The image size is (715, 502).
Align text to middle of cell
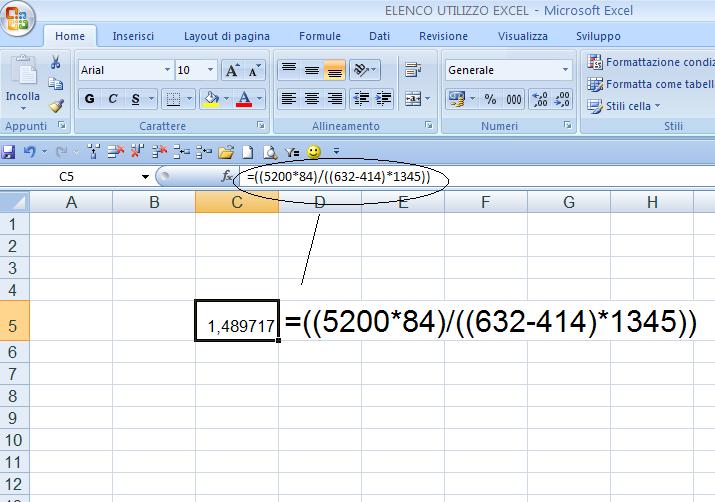click(x=312, y=70)
